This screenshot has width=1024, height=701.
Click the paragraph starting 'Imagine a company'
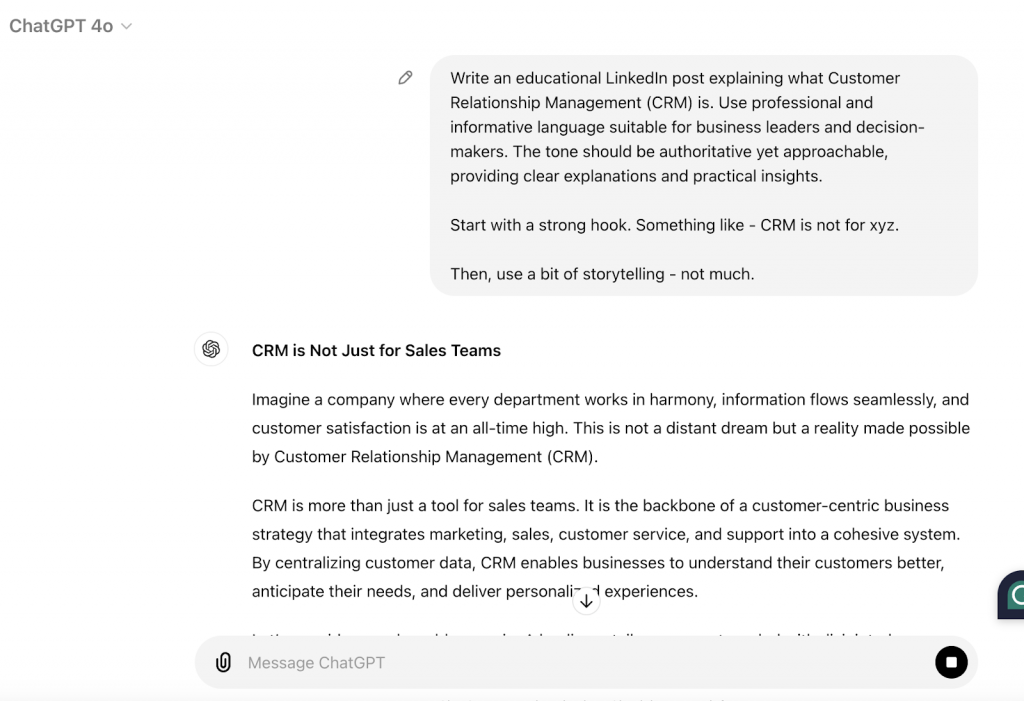click(x=610, y=428)
